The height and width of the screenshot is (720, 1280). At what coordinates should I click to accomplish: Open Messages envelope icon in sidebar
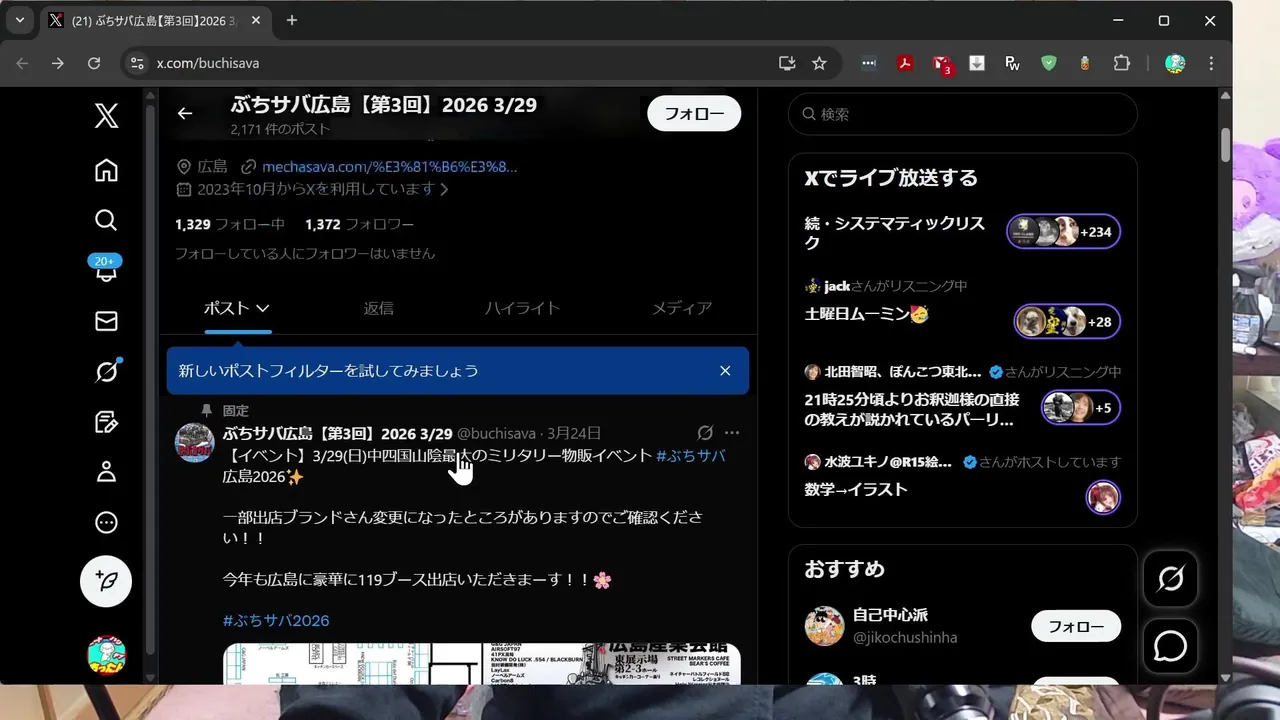point(106,321)
